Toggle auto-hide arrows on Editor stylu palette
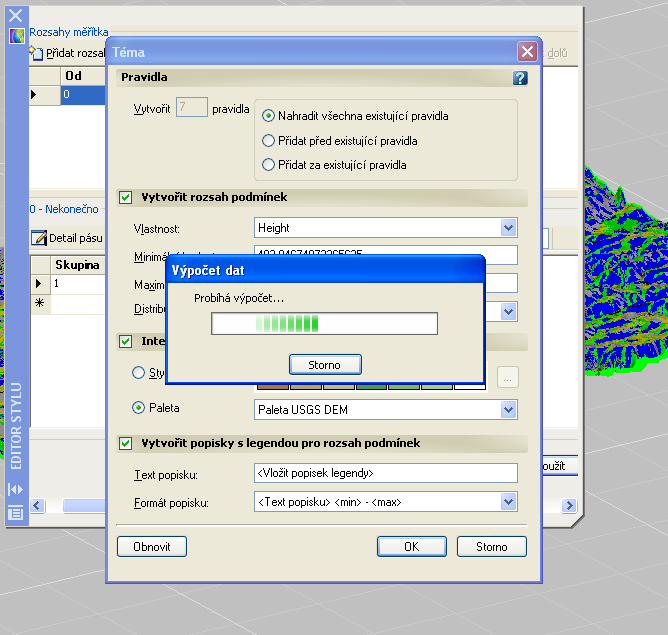This screenshot has height=635, width=668. coord(15,489)
